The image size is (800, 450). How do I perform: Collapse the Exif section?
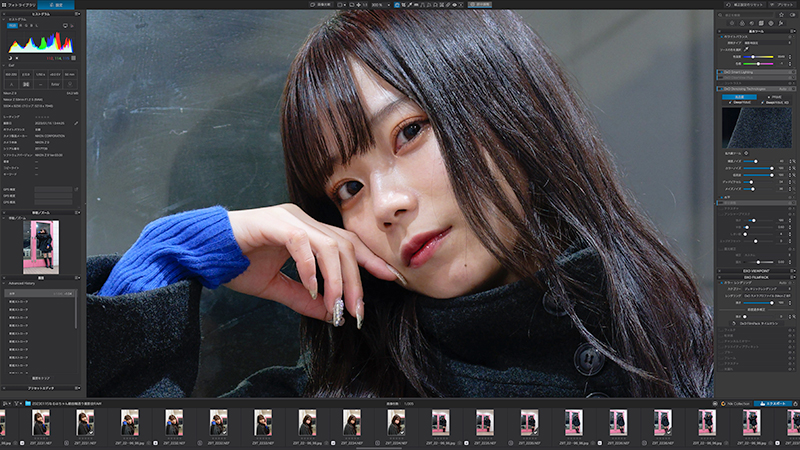(4, 65)
